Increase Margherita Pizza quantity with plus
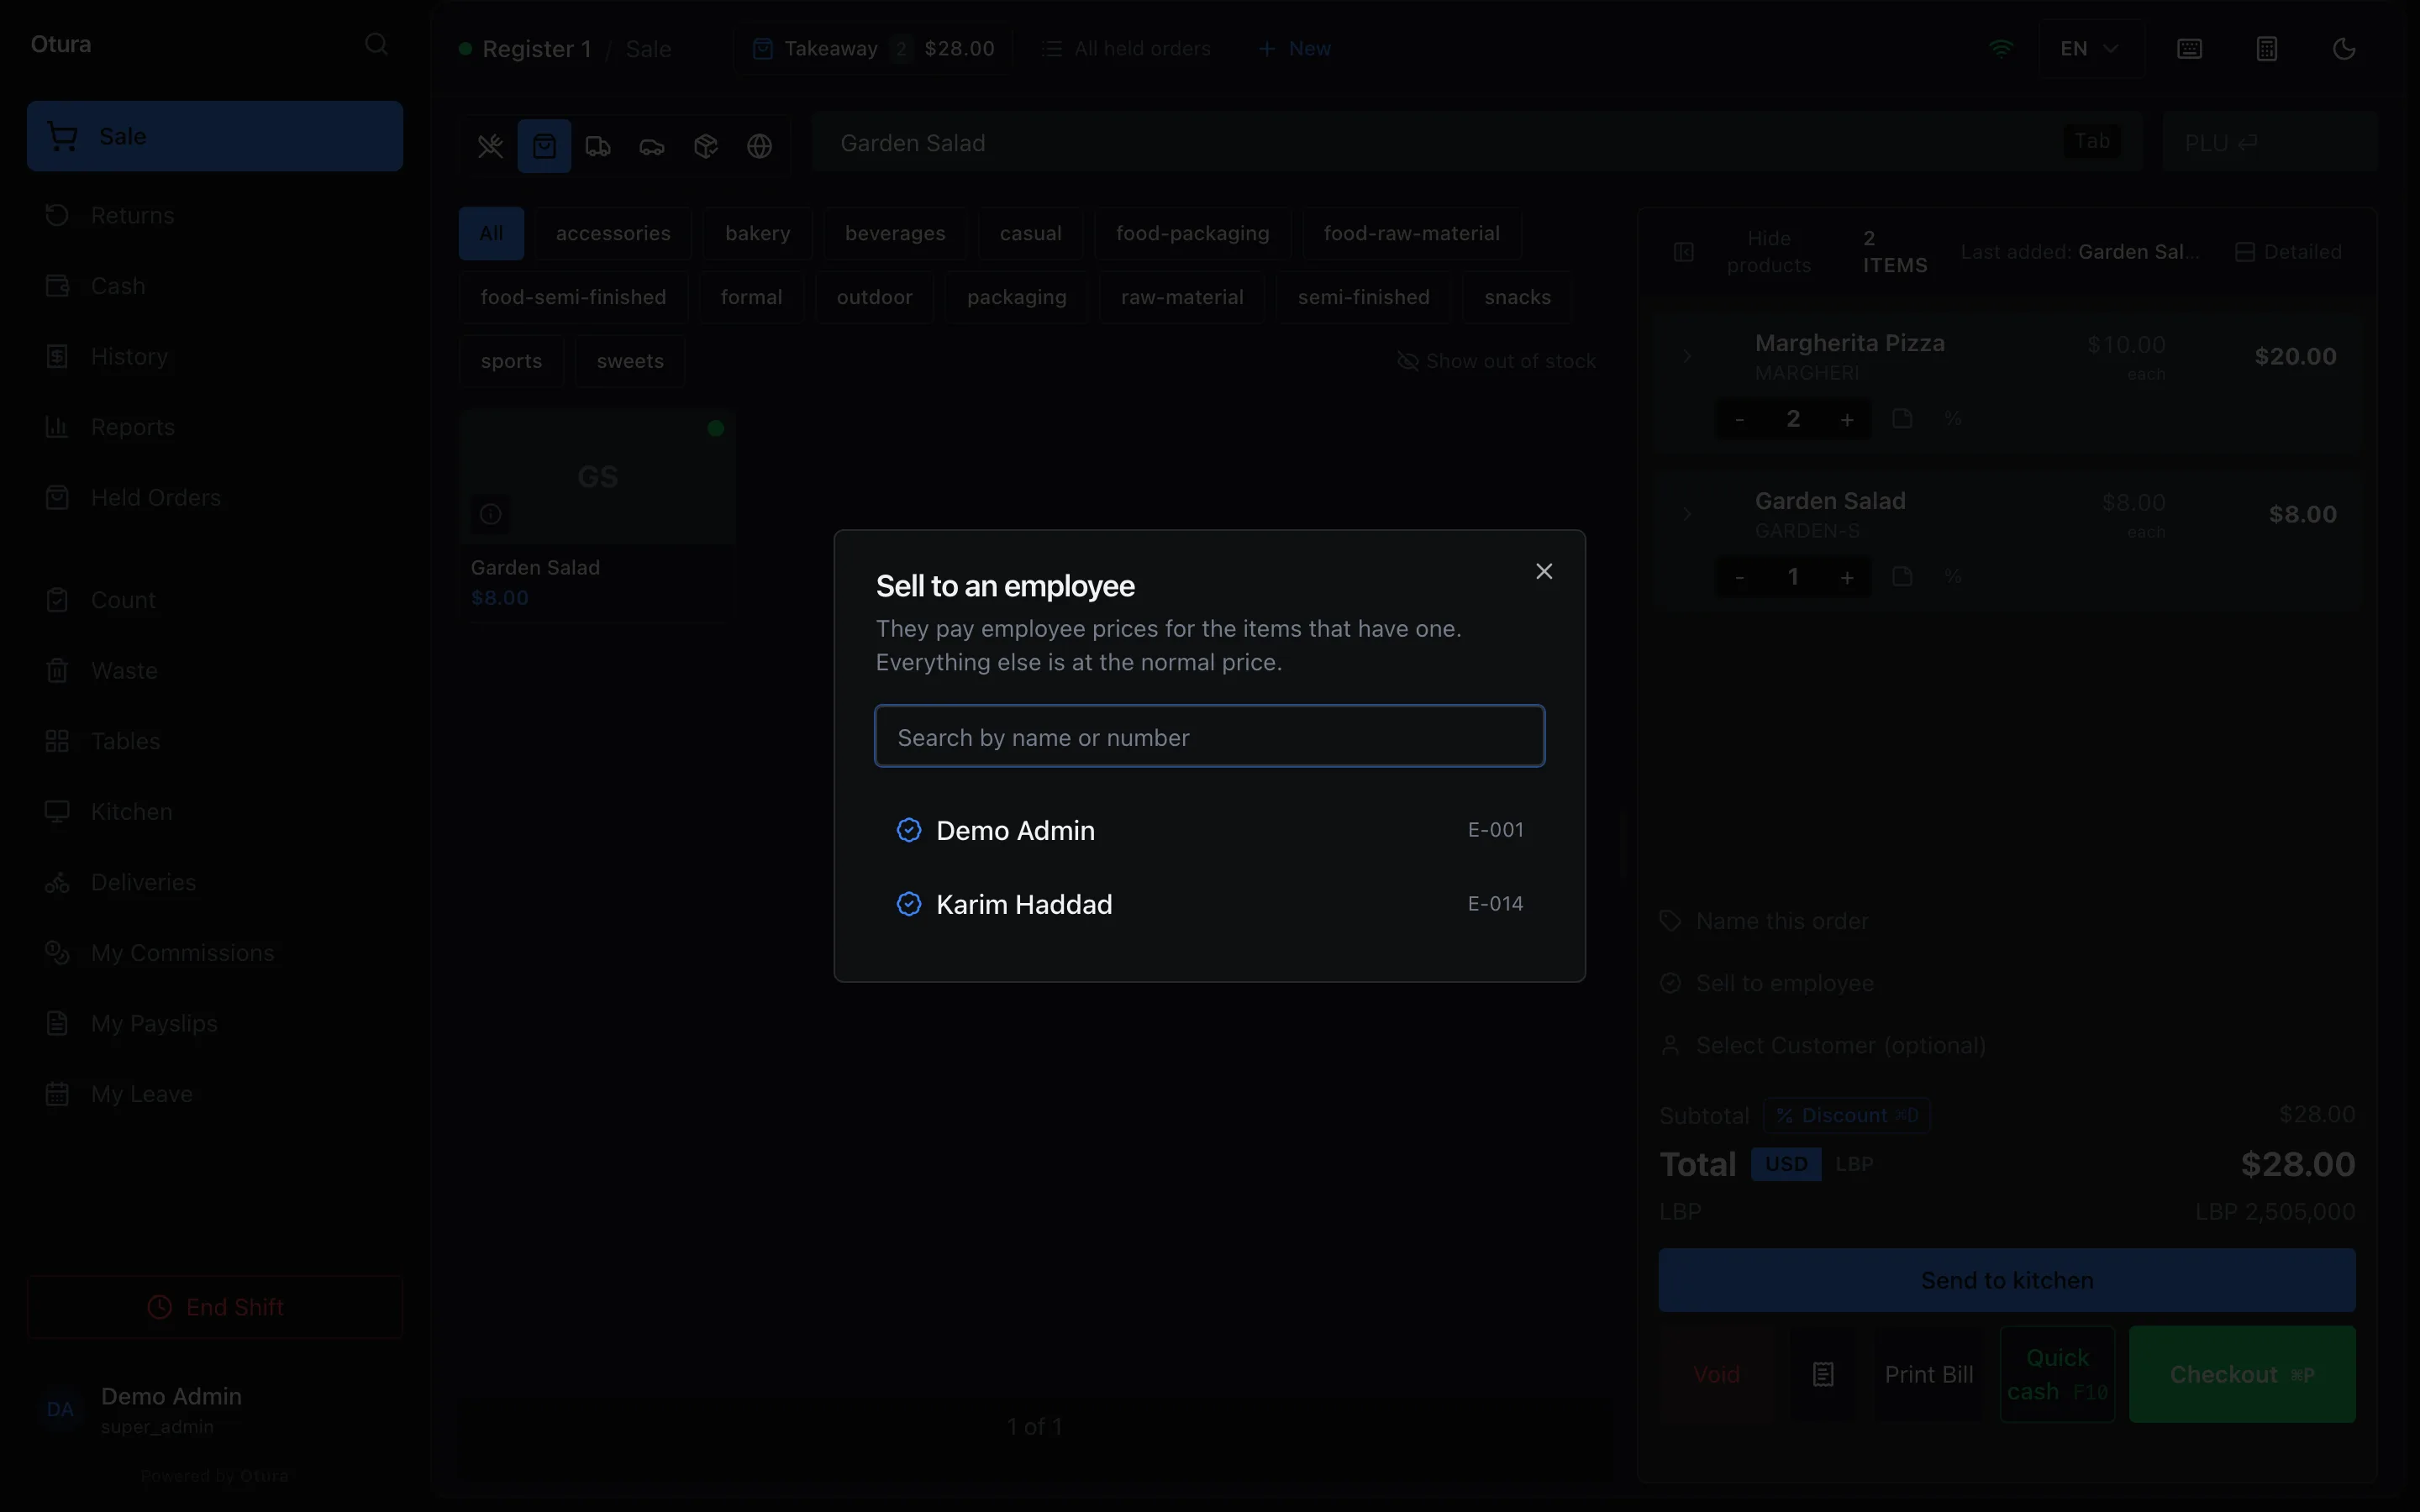Viewport: 2420px width, 1512px height. click(x=1847, y=419)
